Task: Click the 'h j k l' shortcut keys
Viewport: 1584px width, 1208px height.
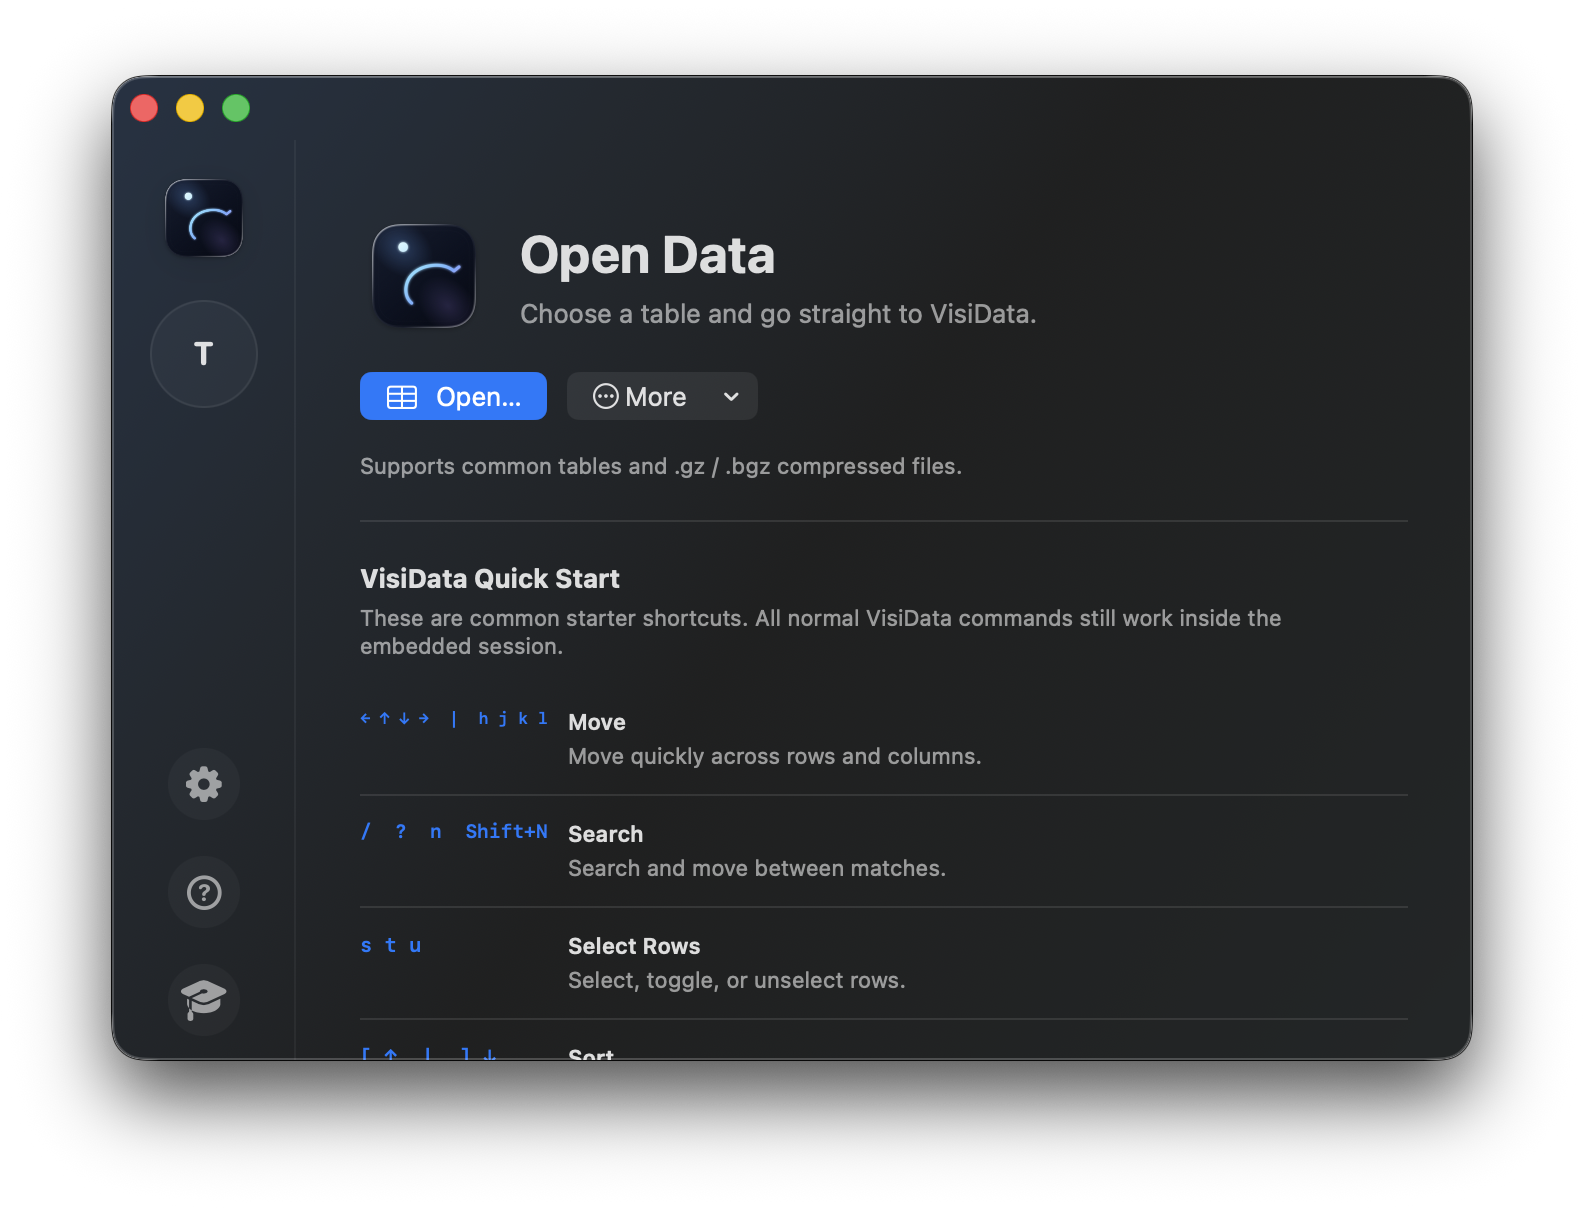Action: 513,718
